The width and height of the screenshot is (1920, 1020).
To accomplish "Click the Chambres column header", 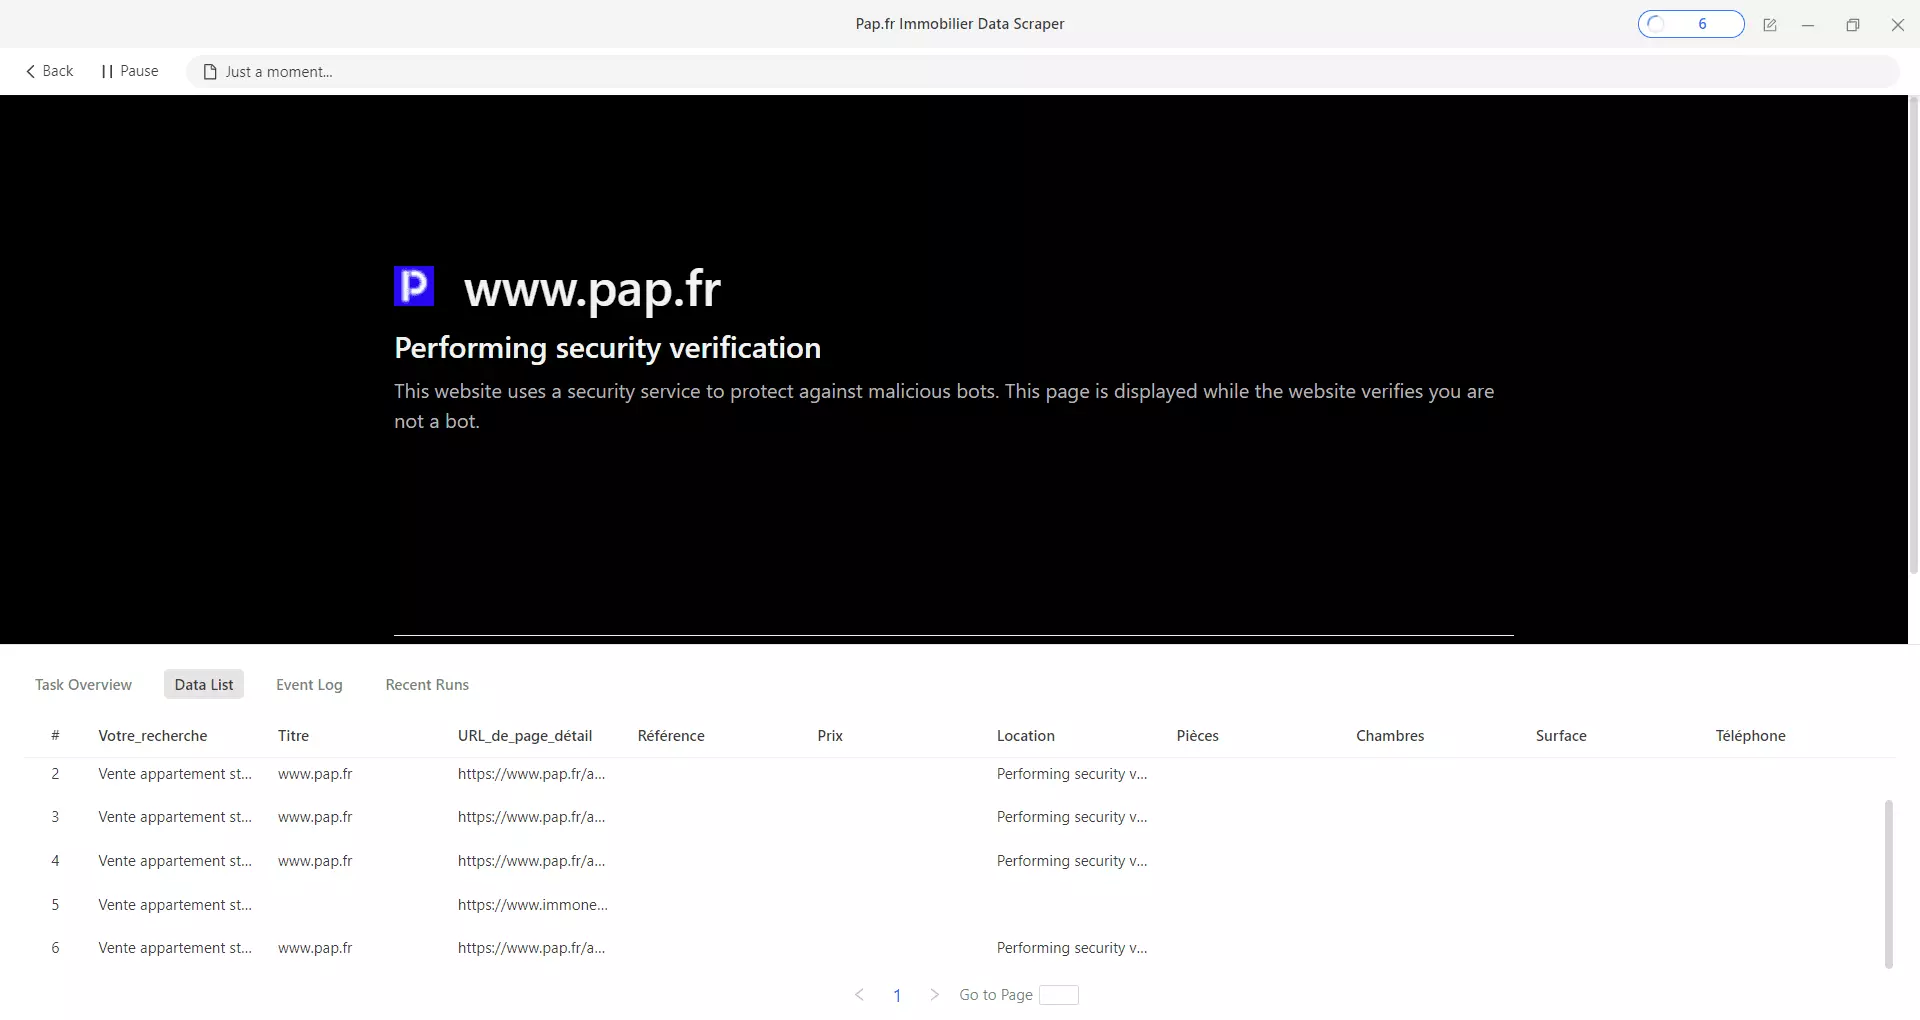I will (1390, 736).
